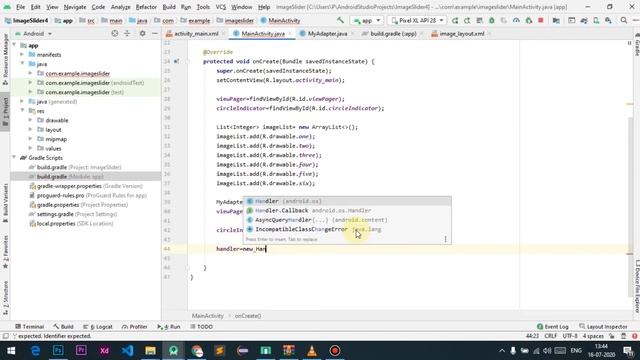Click the completion popup options (three dots) icon
Screen dimensions: 640x360
pos(445,239)
